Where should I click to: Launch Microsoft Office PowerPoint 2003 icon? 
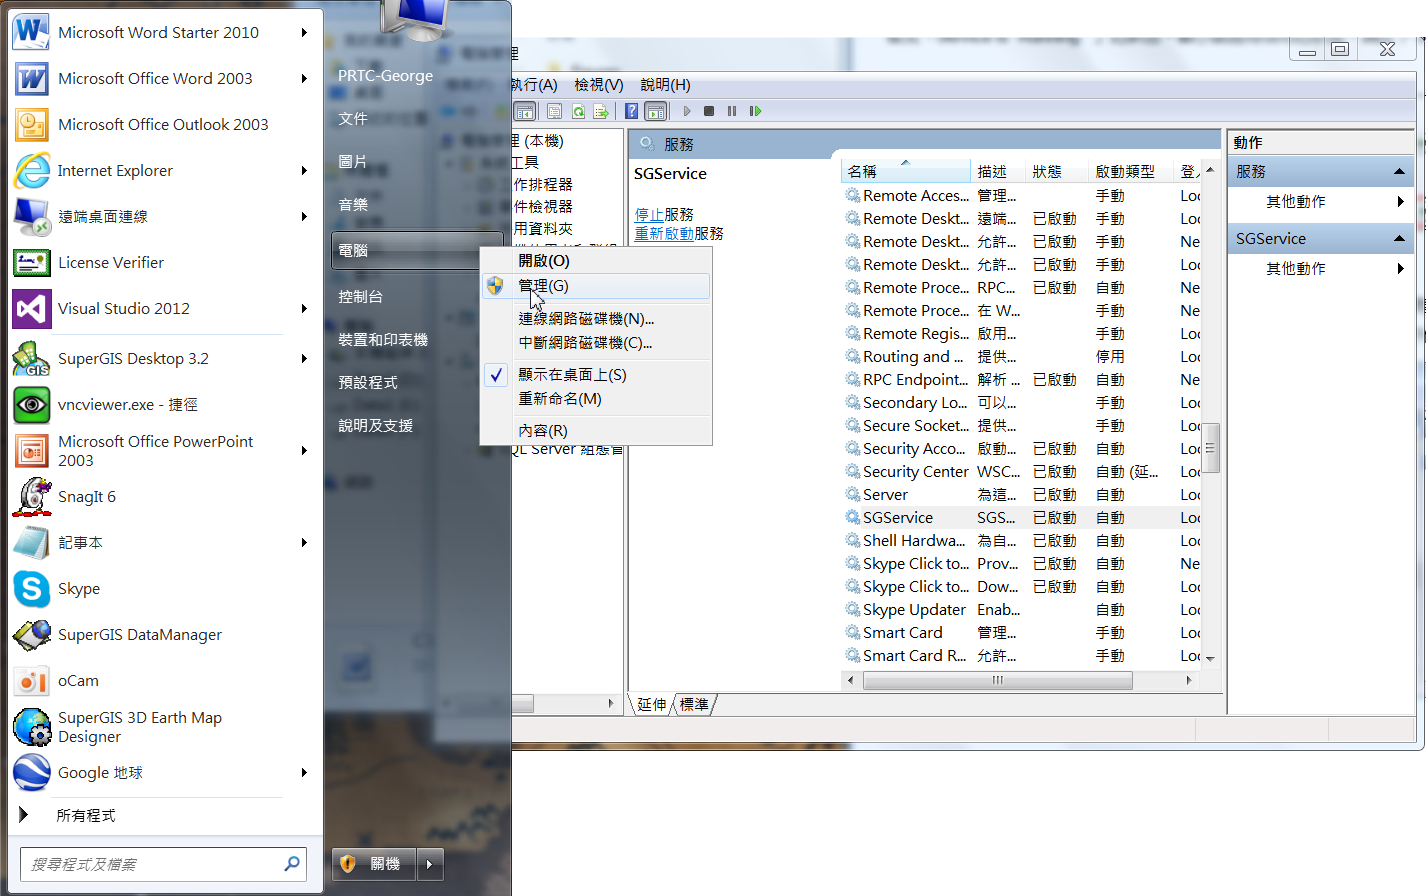click(x=31, y=450)
